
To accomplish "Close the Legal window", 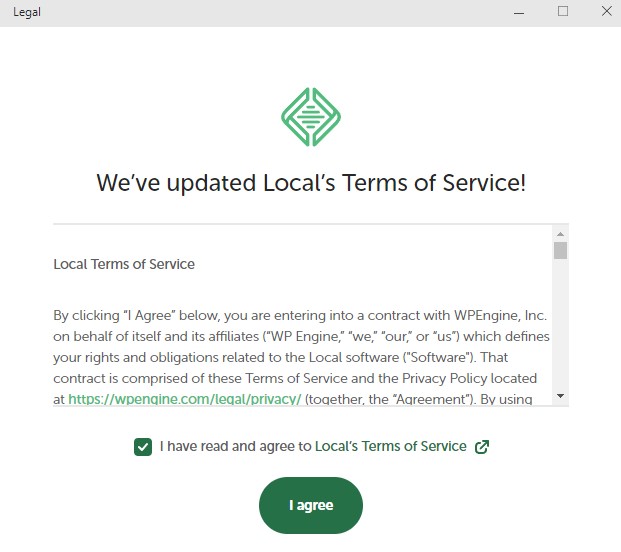I will pos(606,11).
